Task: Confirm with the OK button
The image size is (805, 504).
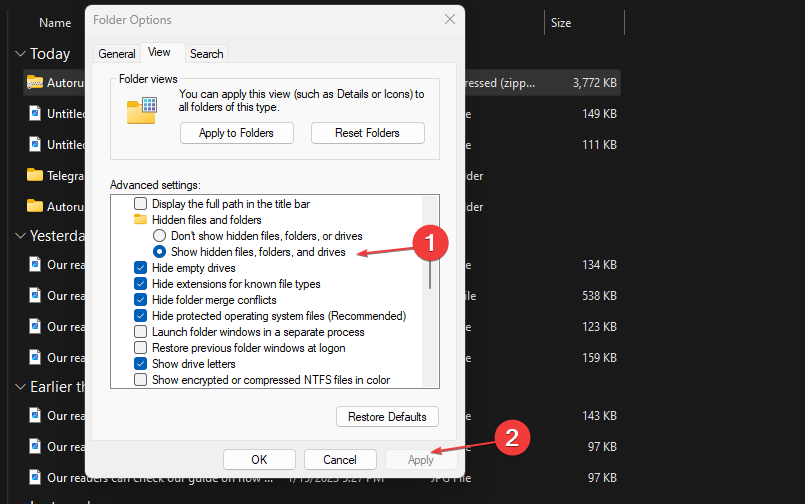Action: tap(259, 459)
